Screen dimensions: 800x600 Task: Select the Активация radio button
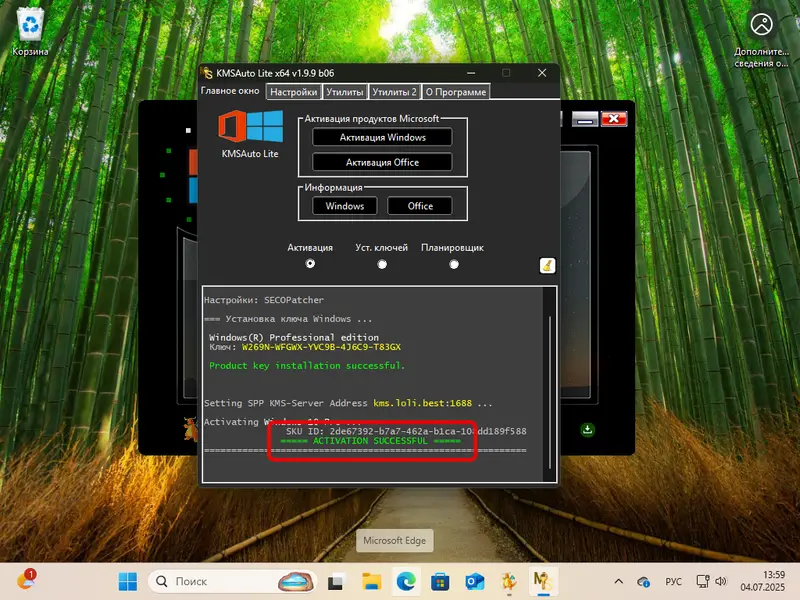coord(310,264)
